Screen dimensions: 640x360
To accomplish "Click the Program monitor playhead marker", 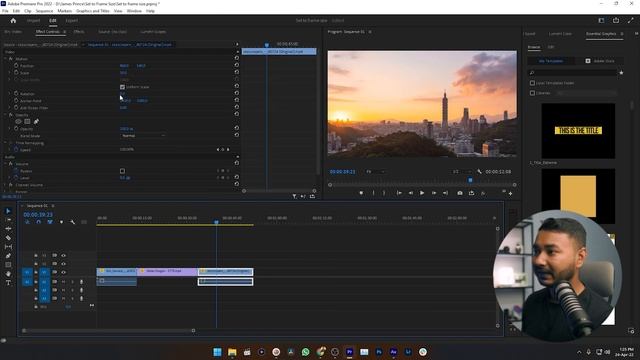I will coord(470,180).
